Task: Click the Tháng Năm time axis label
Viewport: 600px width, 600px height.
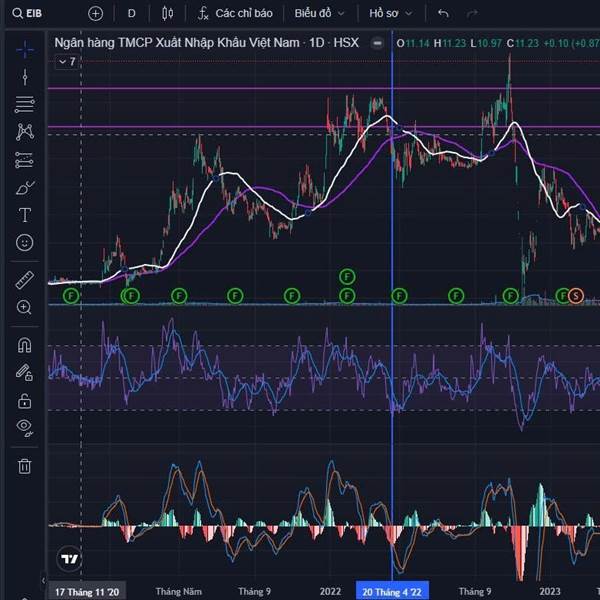Action: coord(179,591)
